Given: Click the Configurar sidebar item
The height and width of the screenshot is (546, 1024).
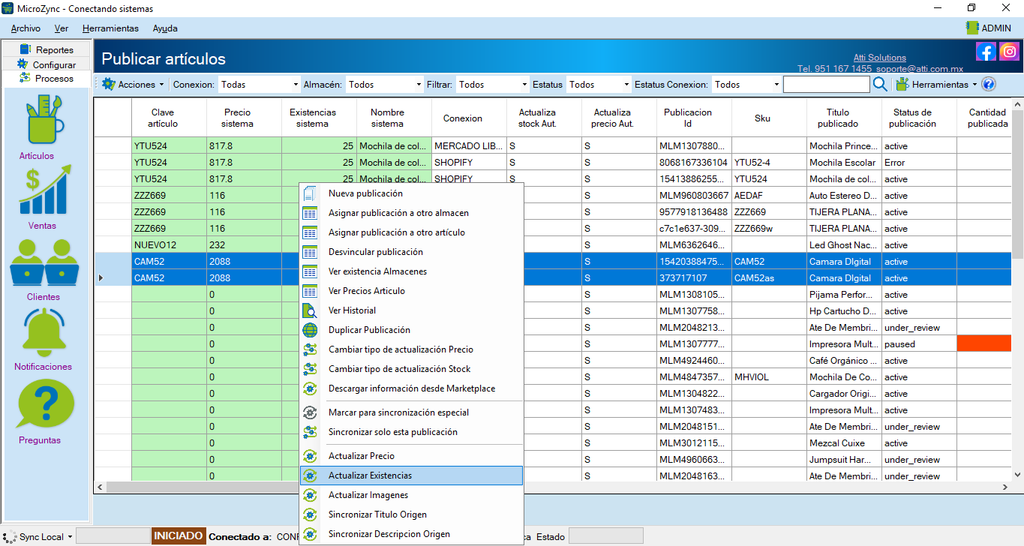Looking at the screenshot, I should tap(46, 64).
